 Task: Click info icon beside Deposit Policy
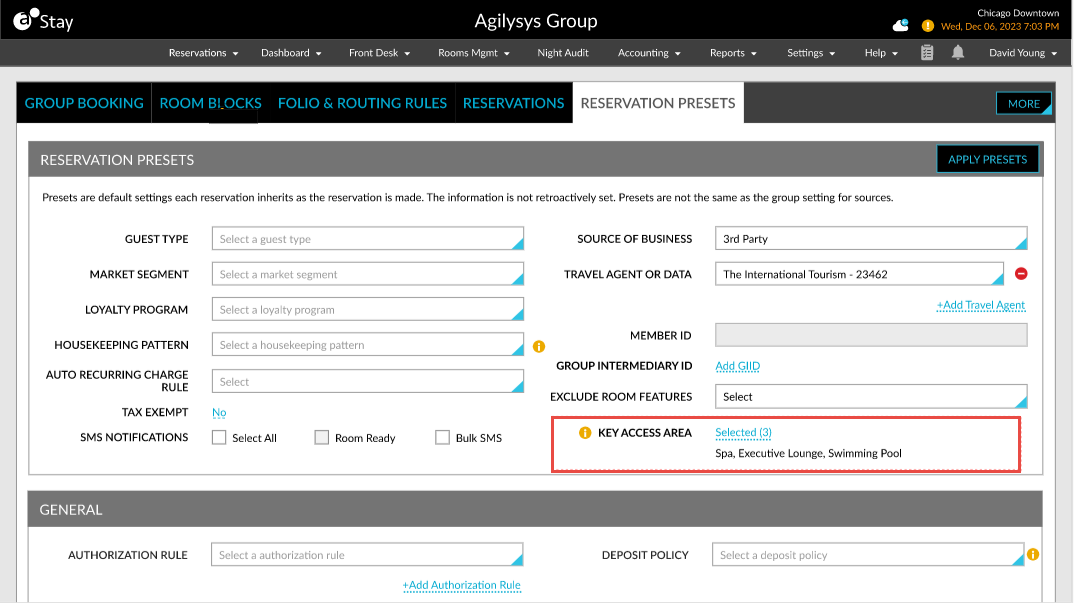coord(1033,554)
